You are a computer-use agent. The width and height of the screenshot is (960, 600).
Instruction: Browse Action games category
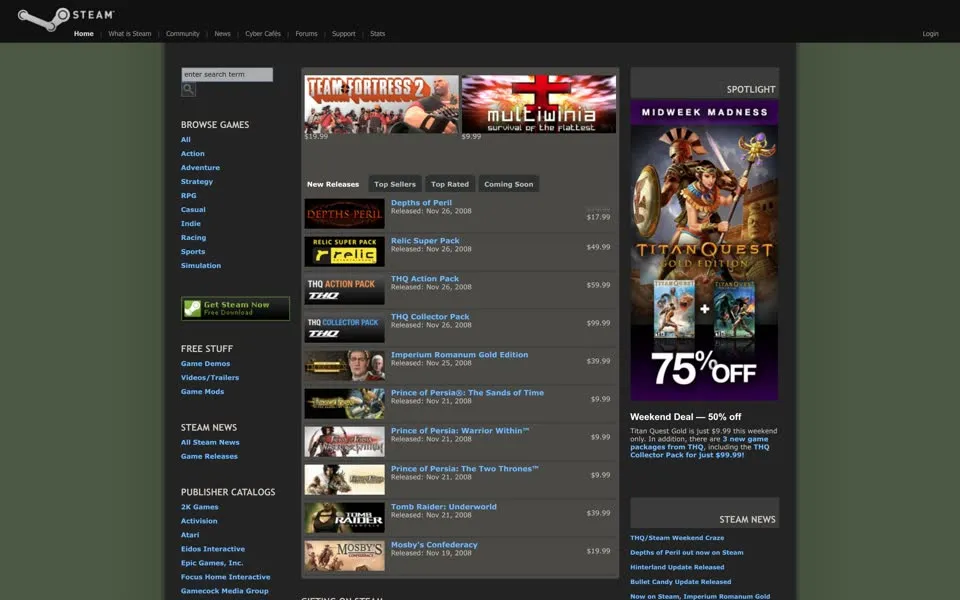coord(193,154)
